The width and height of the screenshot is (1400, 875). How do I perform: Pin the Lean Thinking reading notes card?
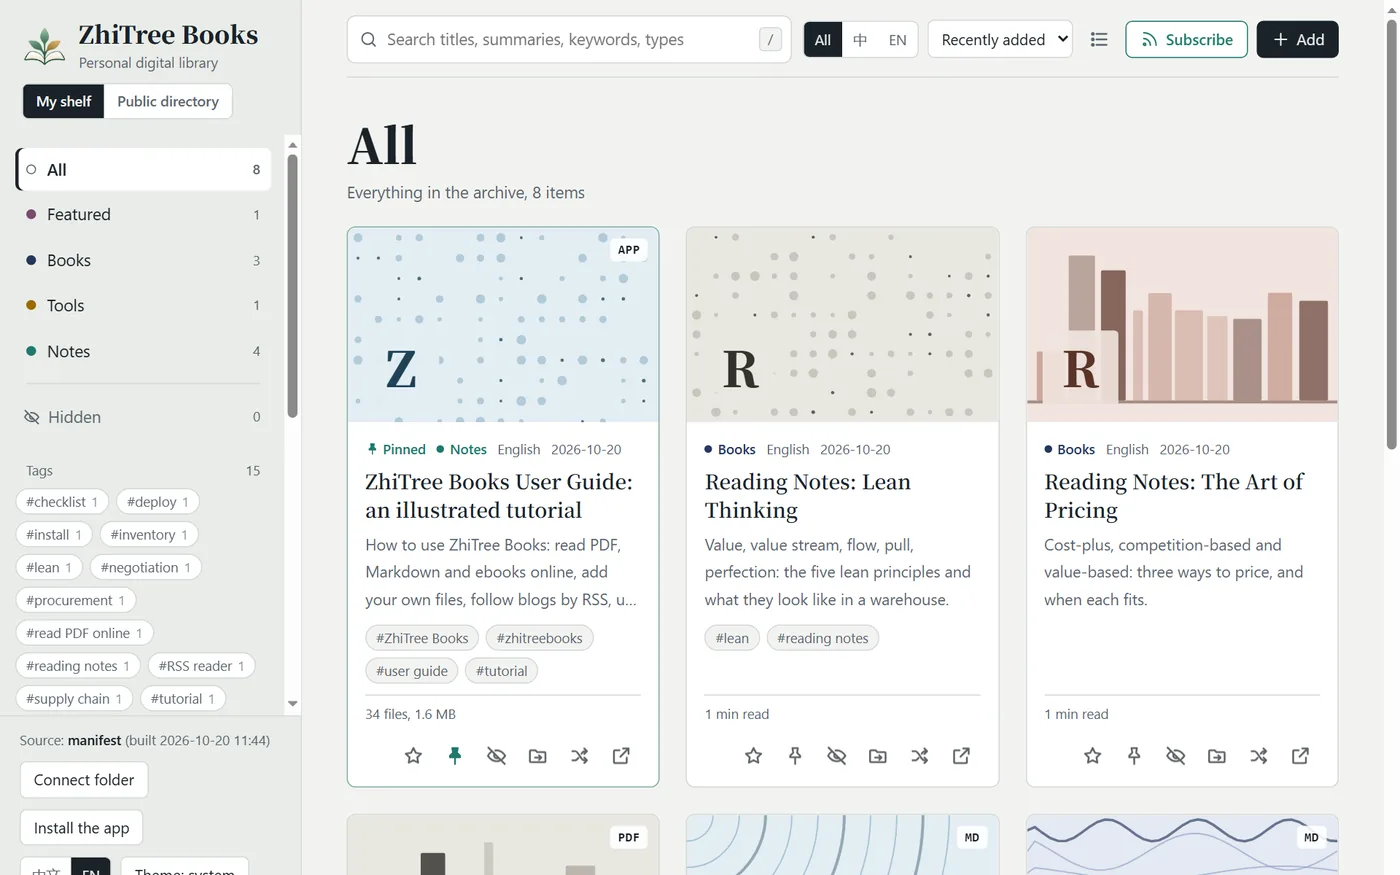(x=795, y=756)
